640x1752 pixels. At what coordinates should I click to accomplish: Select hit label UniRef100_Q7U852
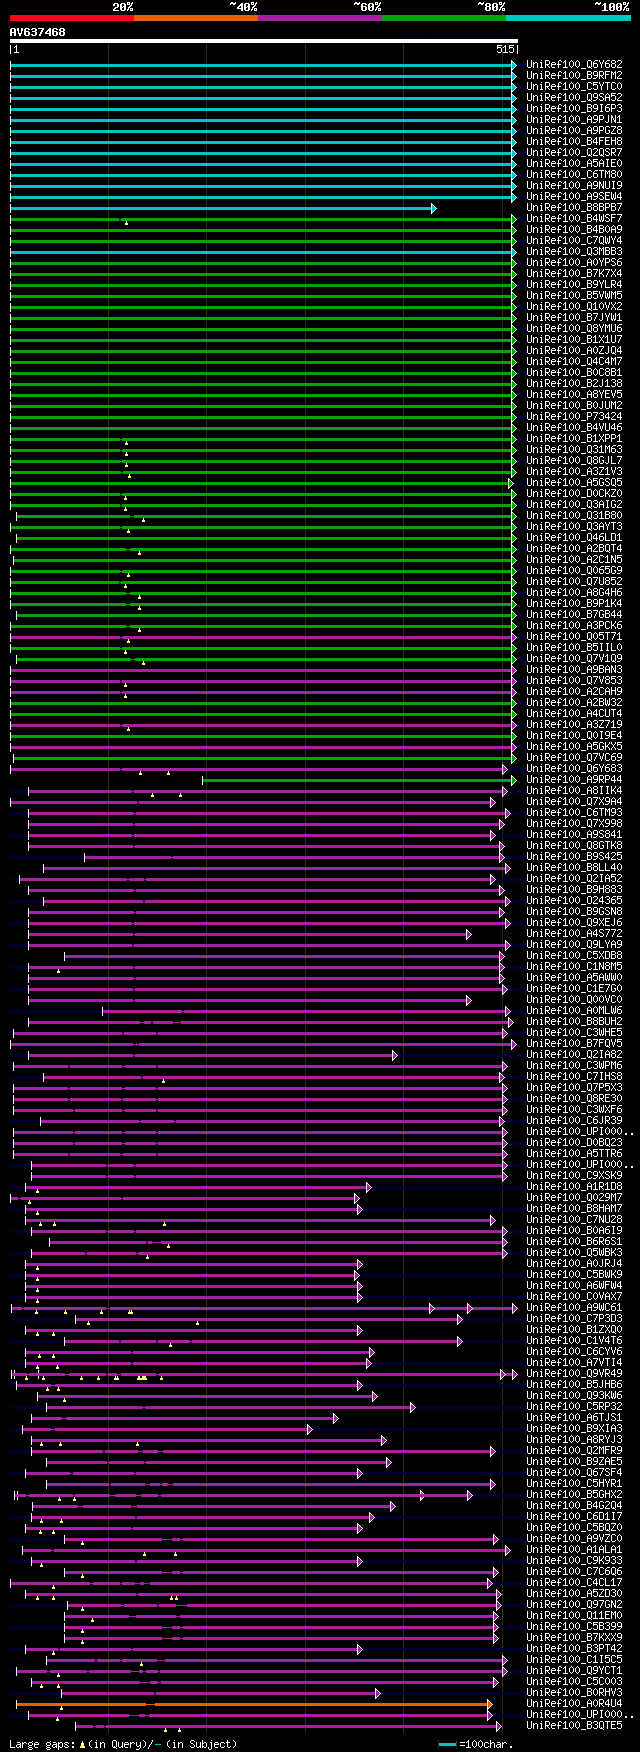[574, 582]
